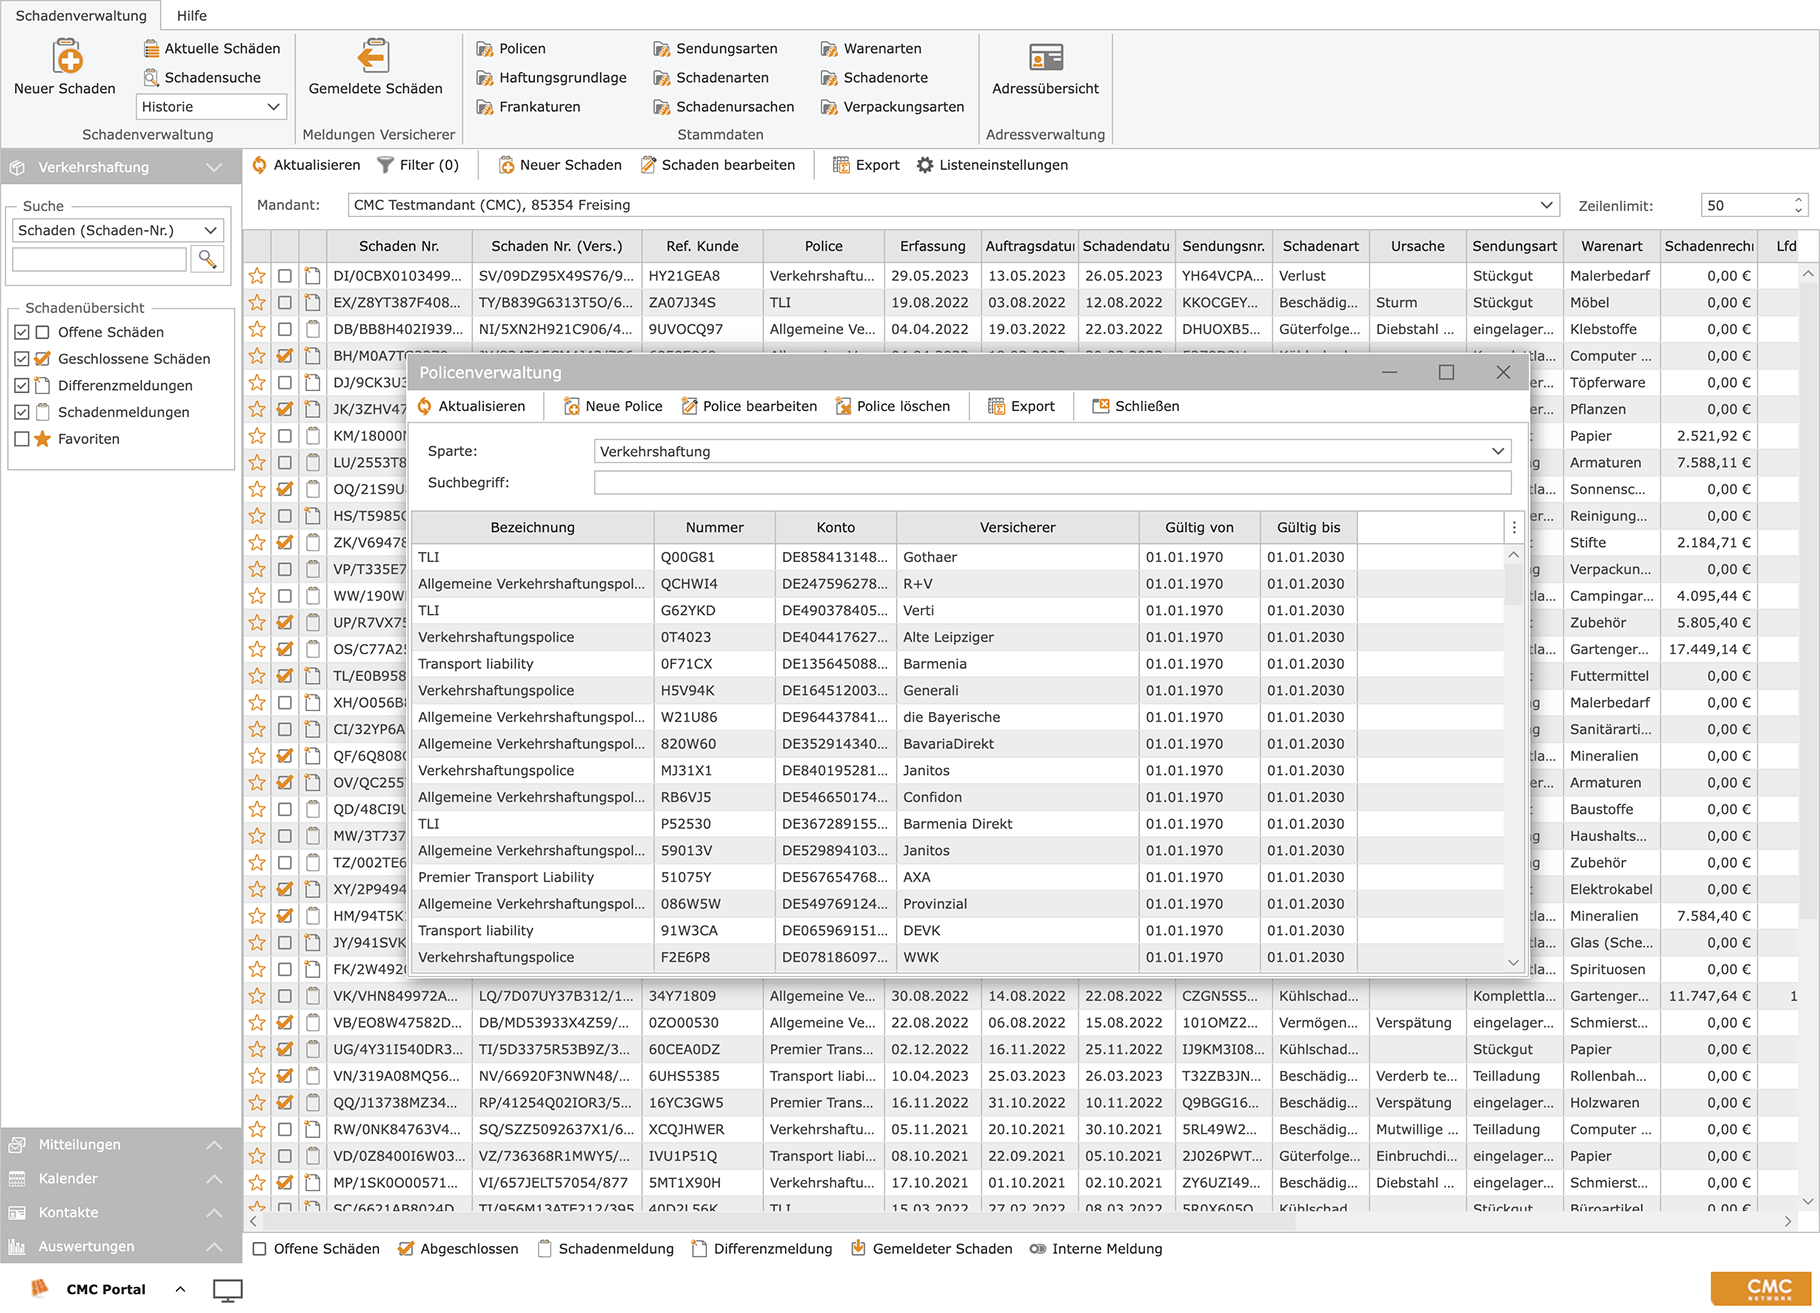
Task: Toggle Schadenmeldungen checkbox
Action: 22,412
